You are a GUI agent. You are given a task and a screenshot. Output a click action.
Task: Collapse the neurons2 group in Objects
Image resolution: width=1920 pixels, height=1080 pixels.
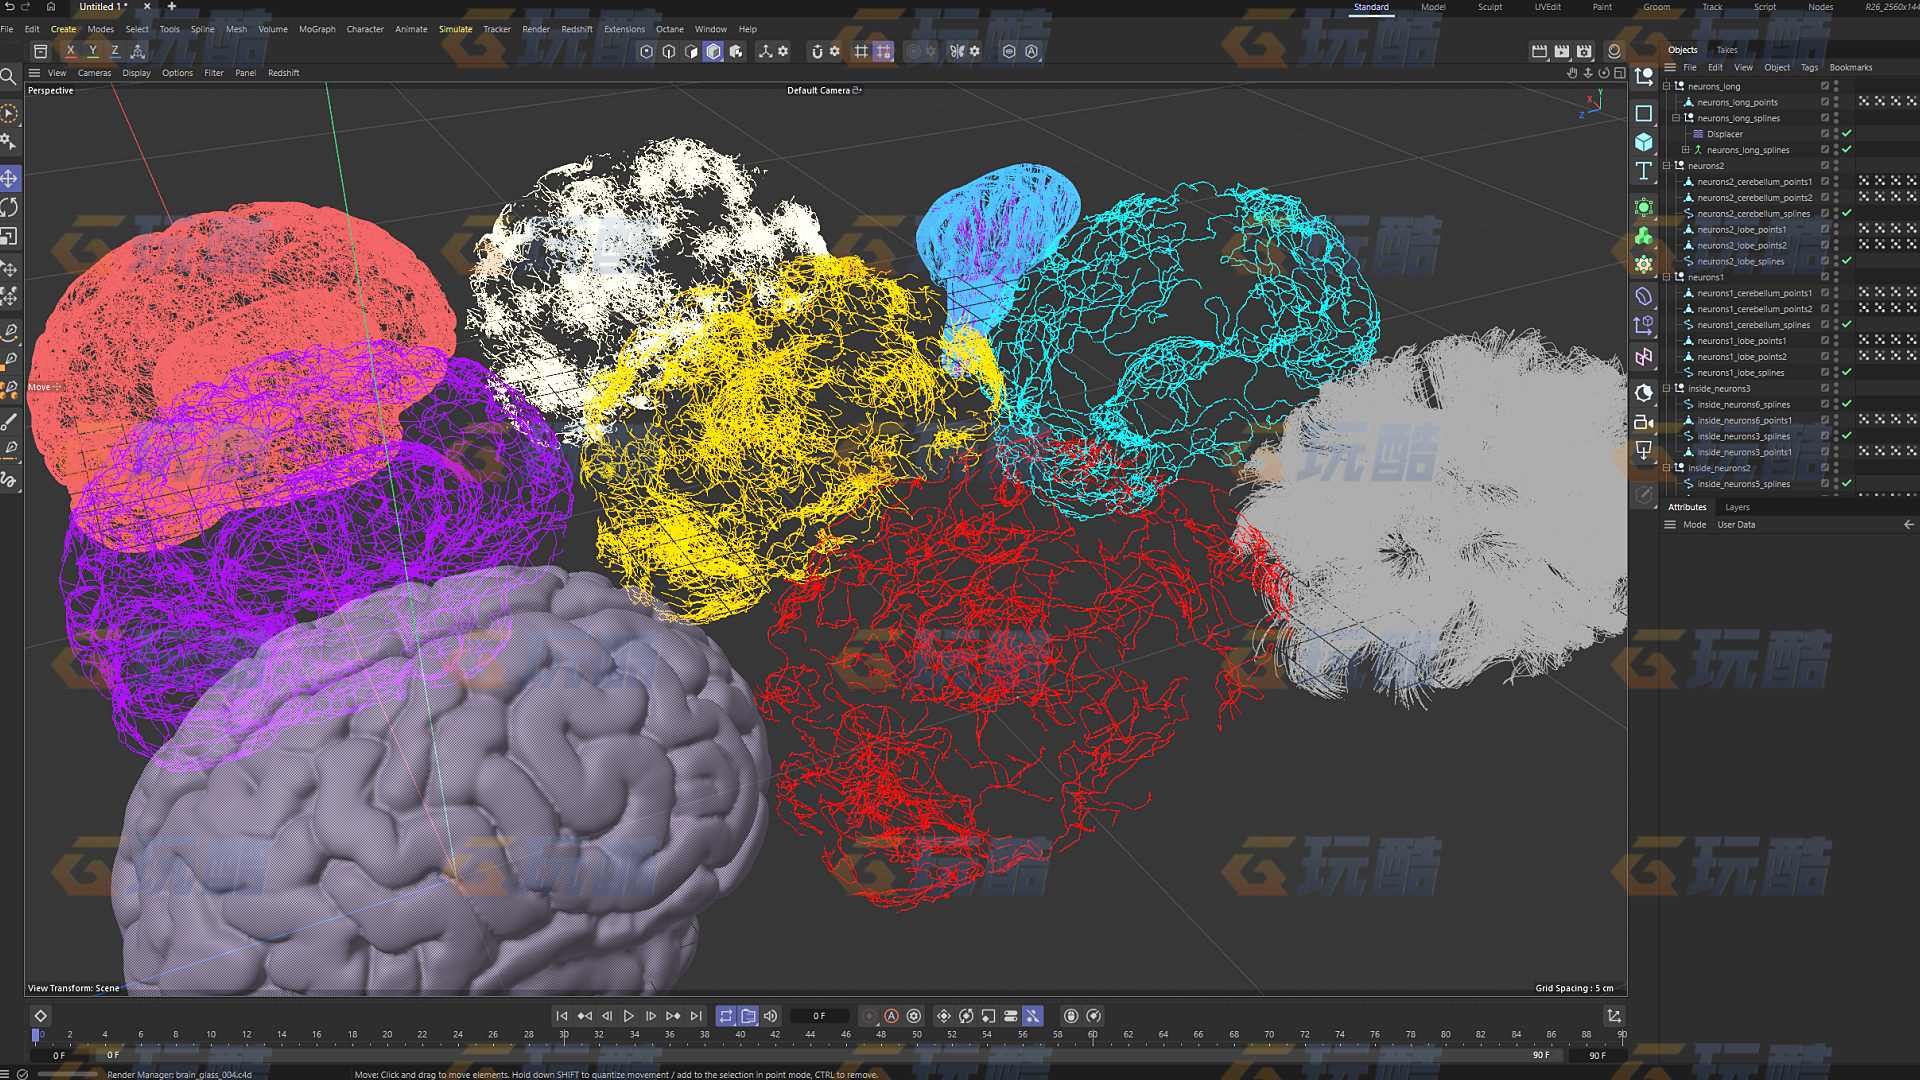point(1667,166)
